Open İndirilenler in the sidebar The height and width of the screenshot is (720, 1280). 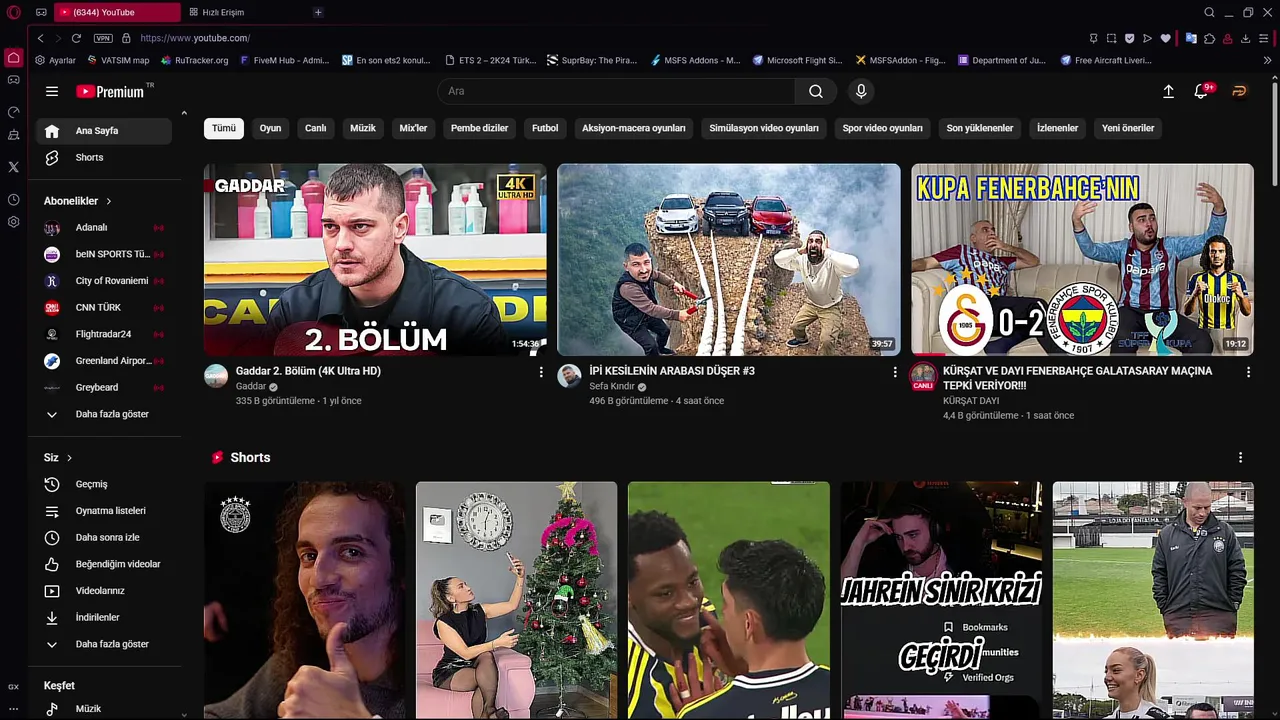click(104, 617)
